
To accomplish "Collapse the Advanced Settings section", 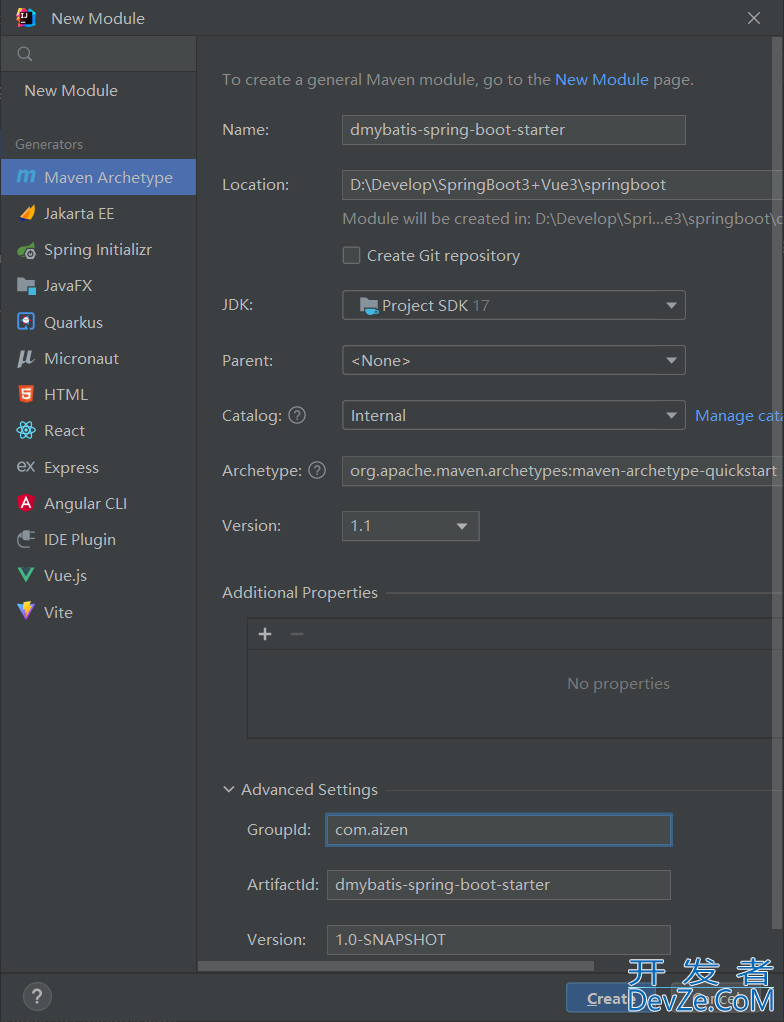I will 228,789.
